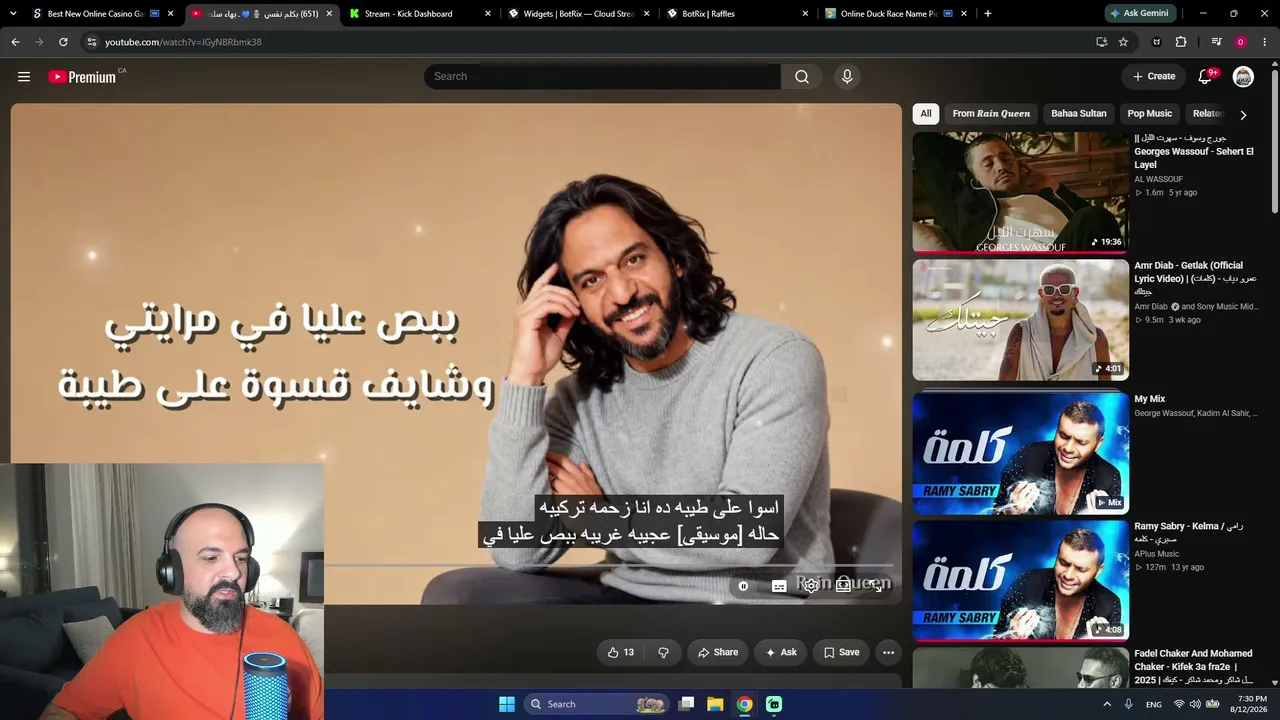1280x720 pixels.
Task: Pause the video in the player
Action: [743, 586]
